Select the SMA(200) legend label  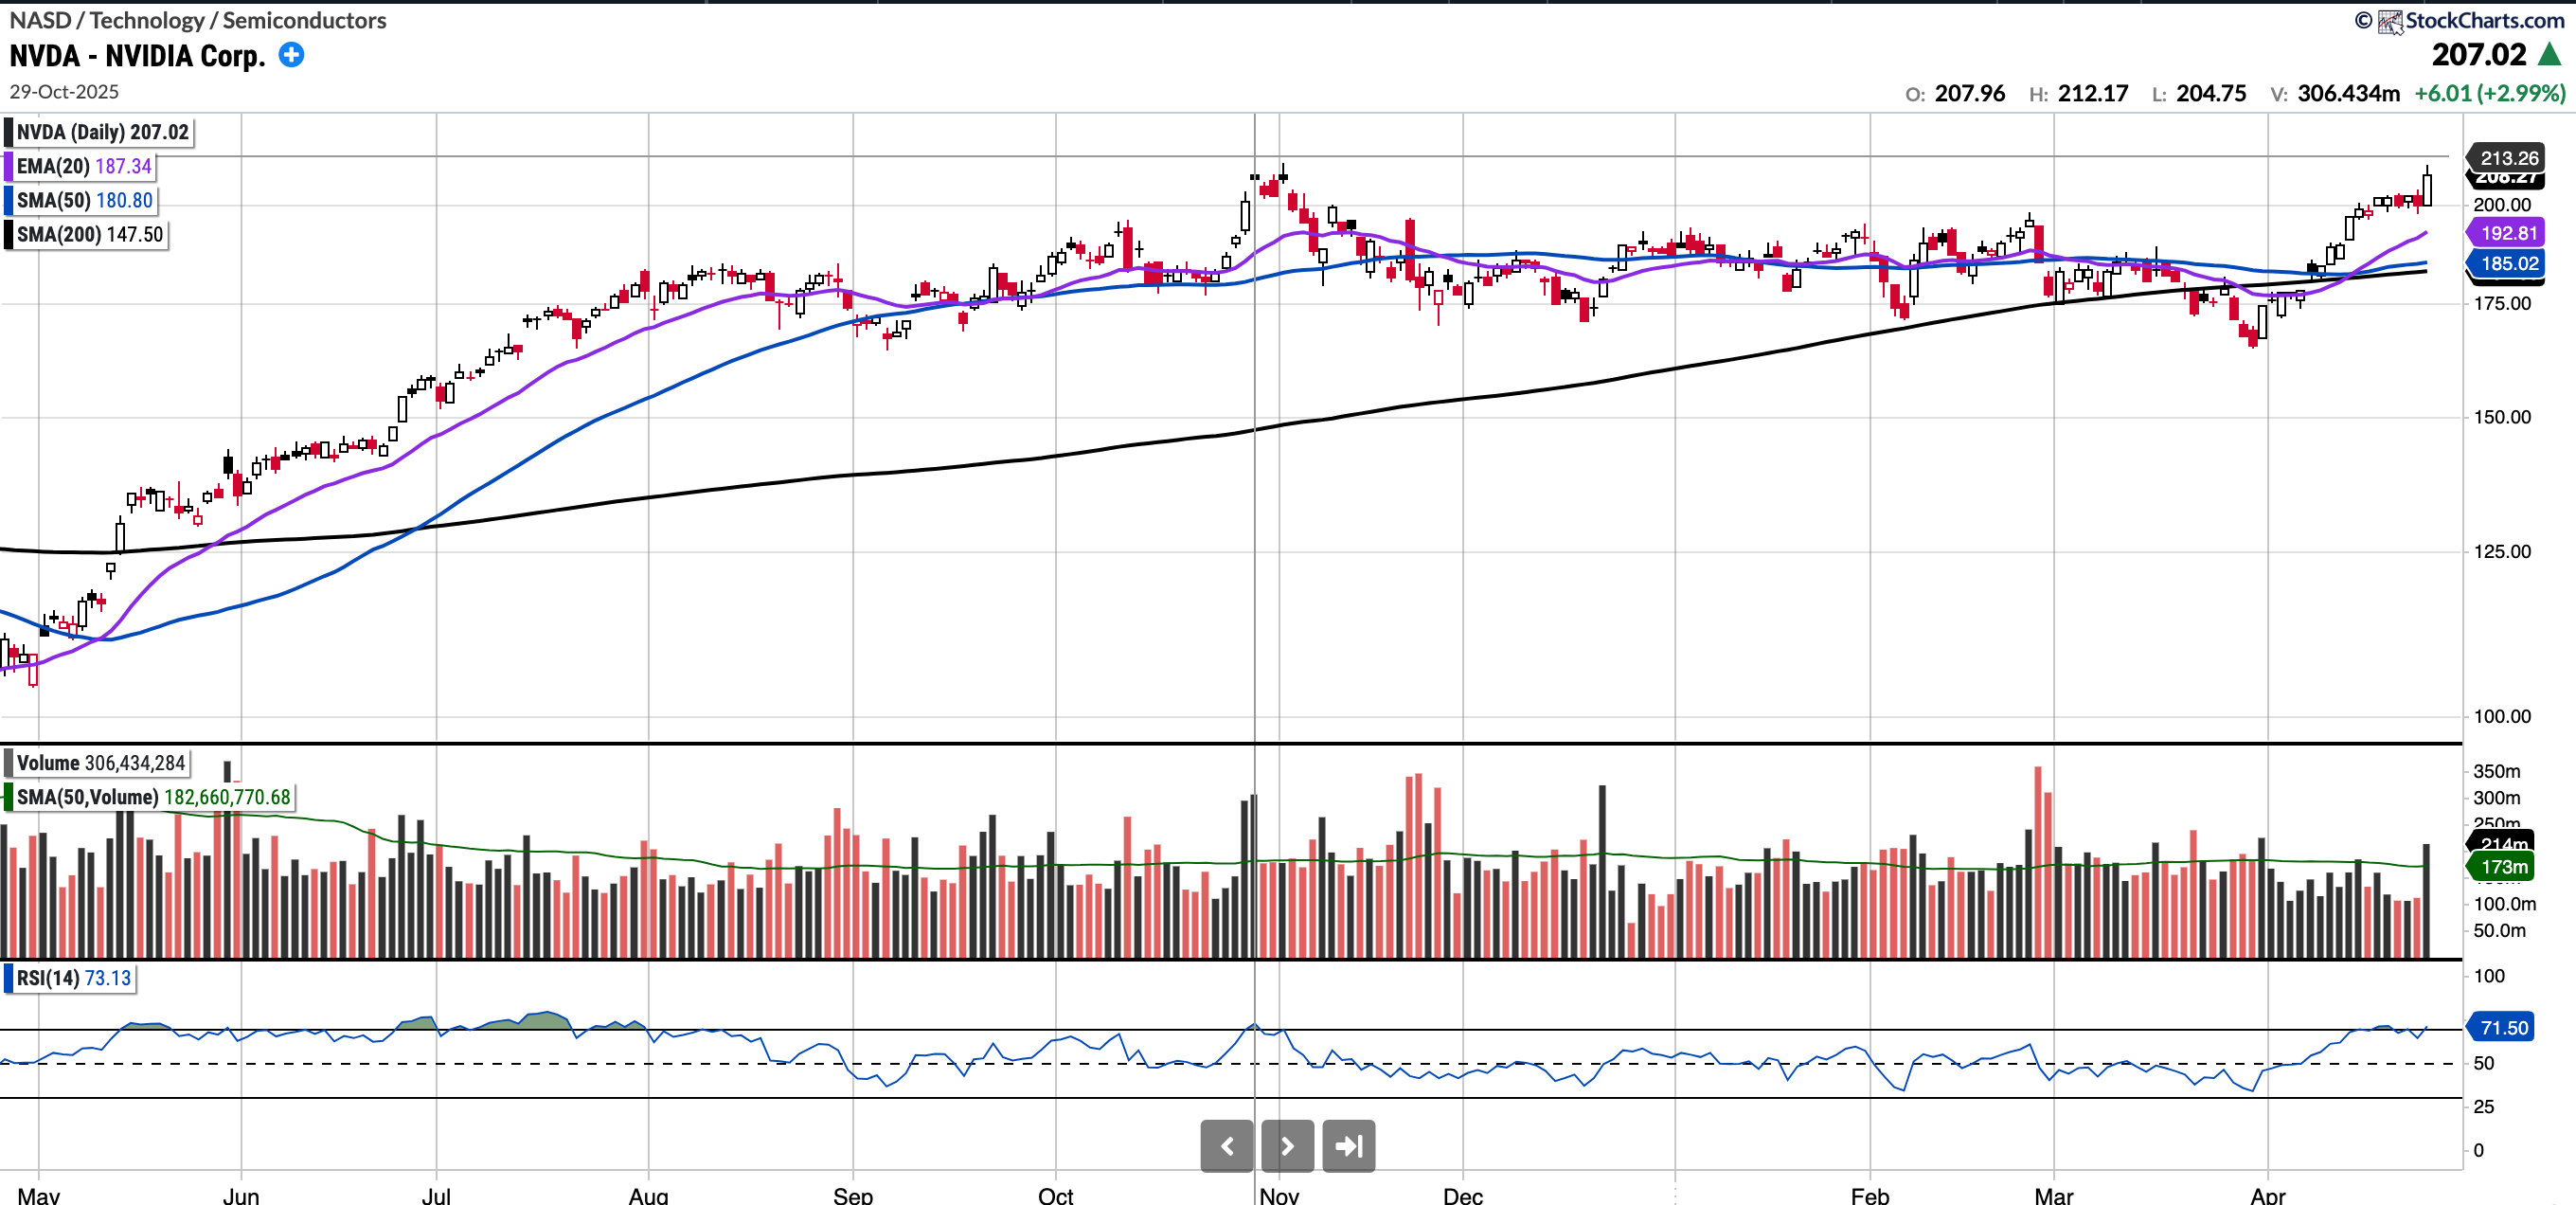[x=89, y=235]
